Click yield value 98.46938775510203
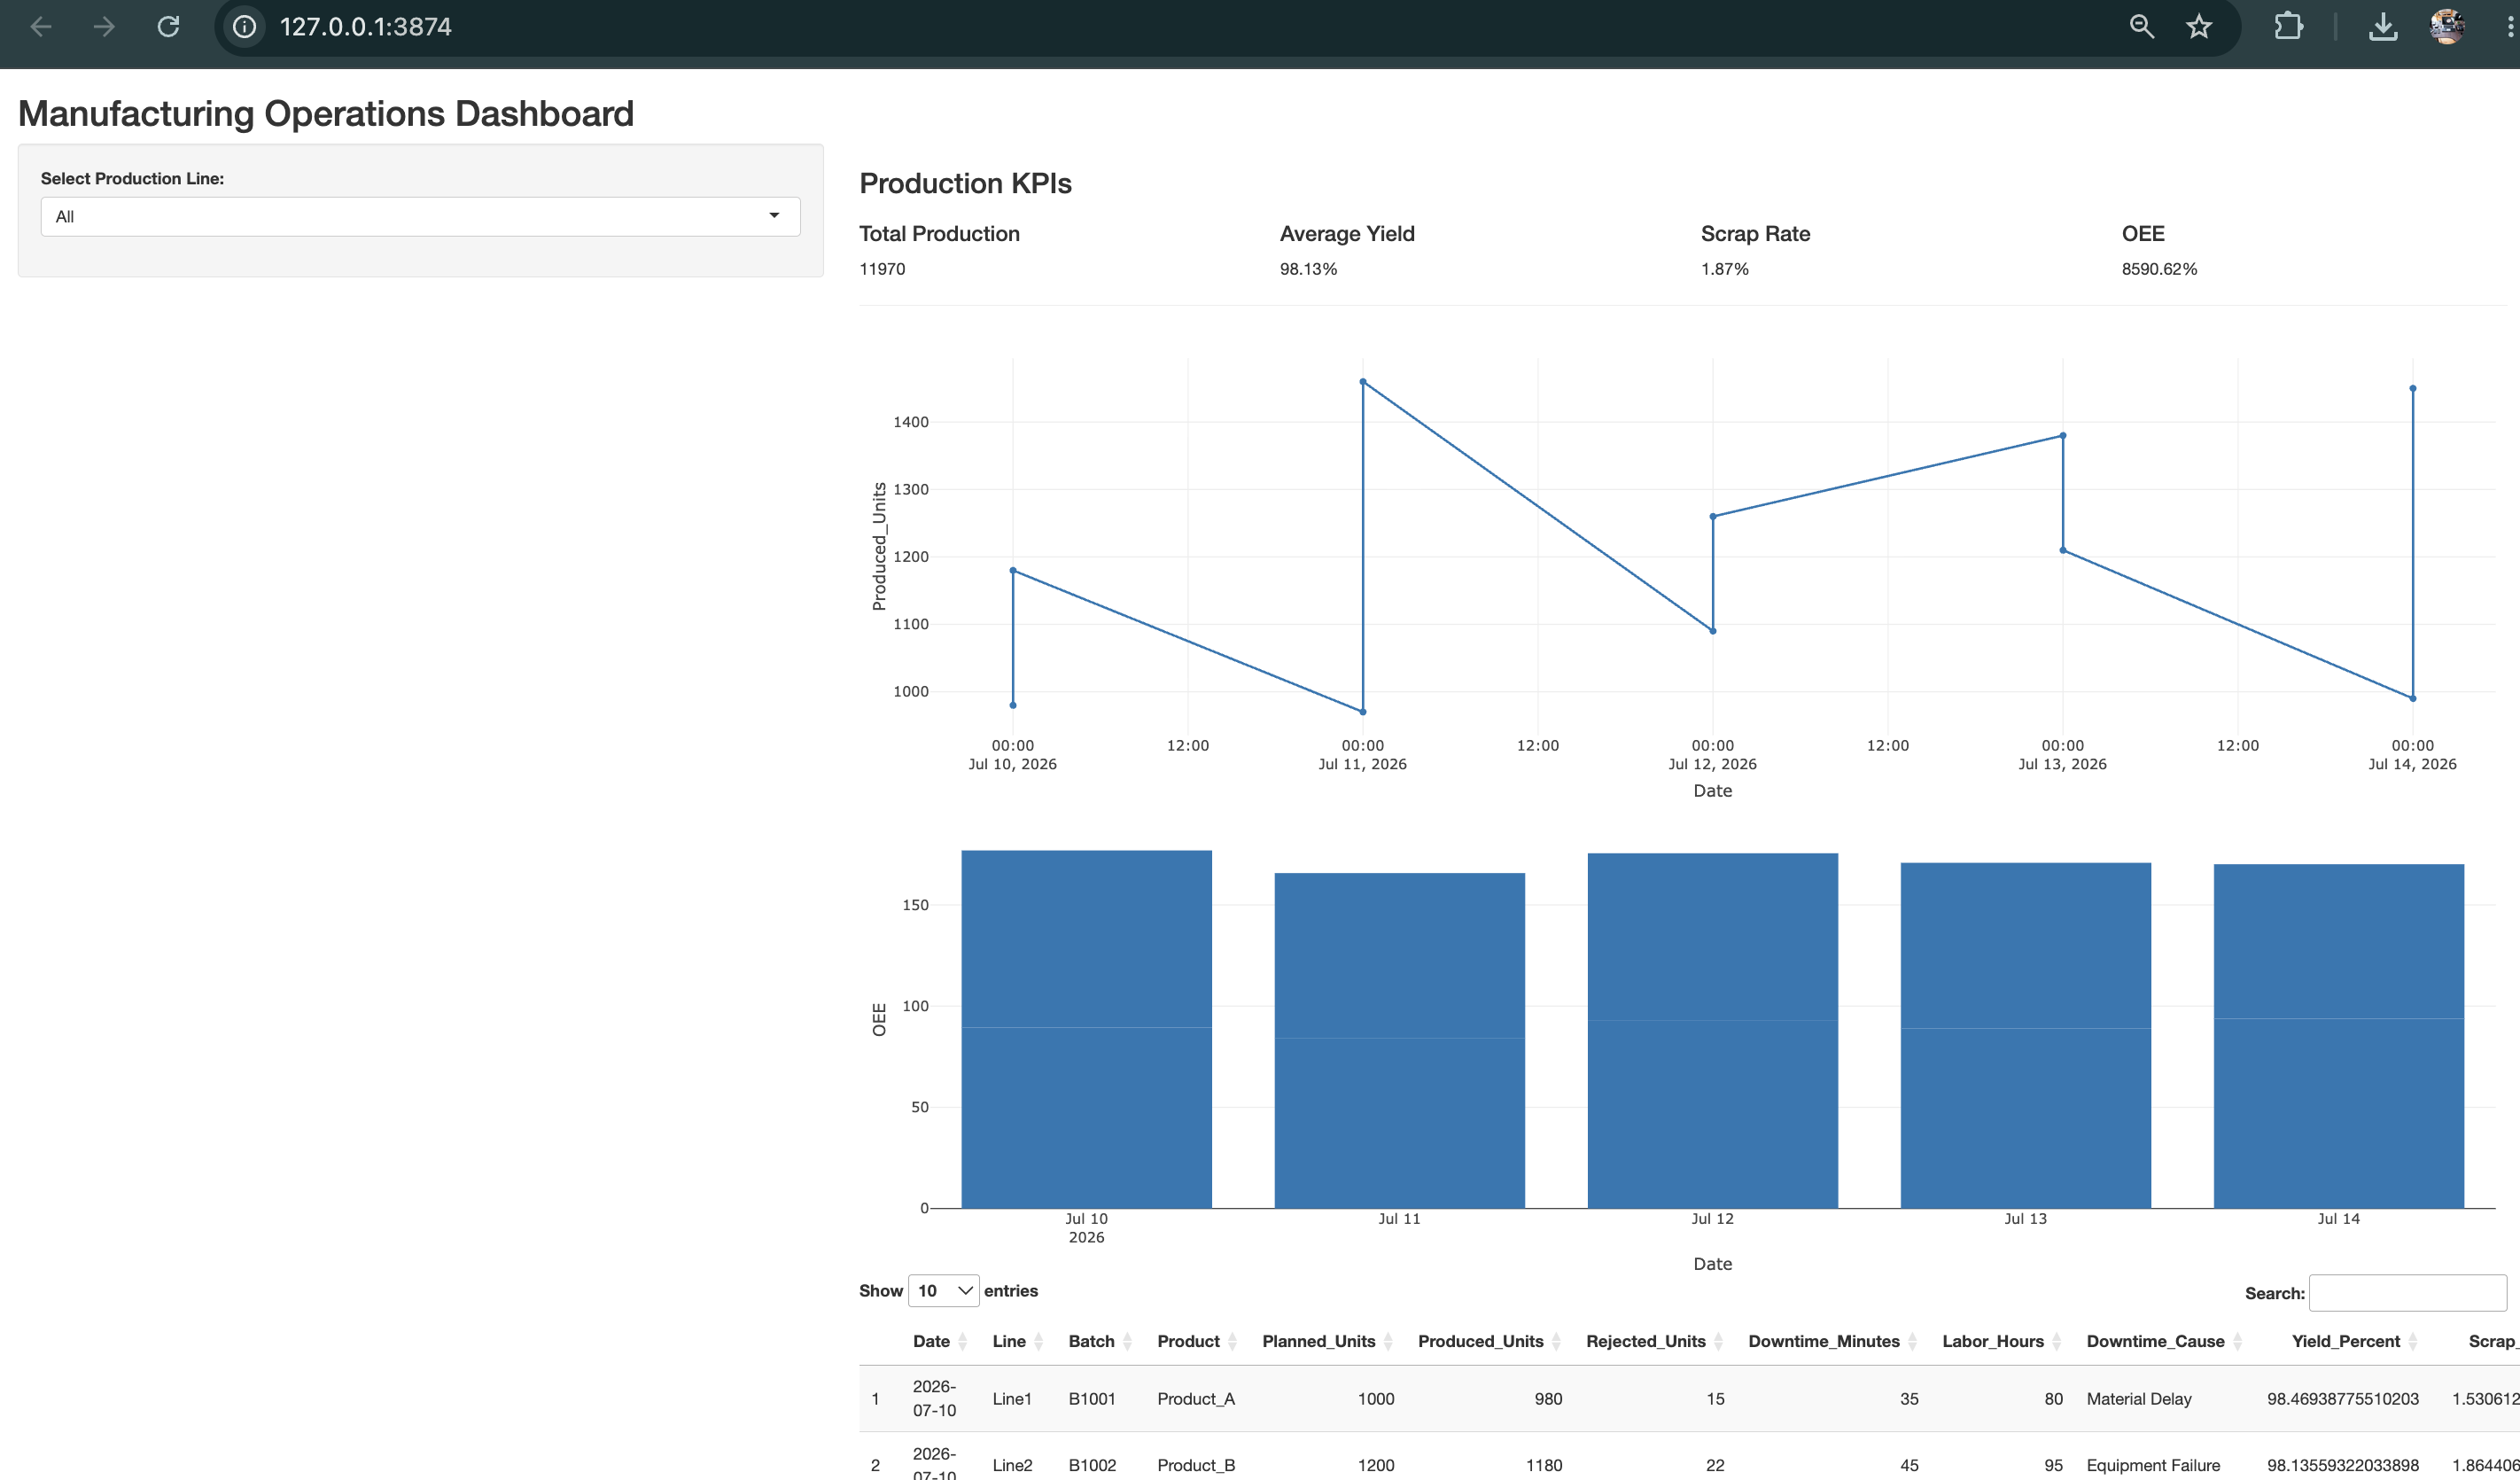Image resolution: width=2520 pixels, height=1480 pixels. [x=2343, y=1399]
